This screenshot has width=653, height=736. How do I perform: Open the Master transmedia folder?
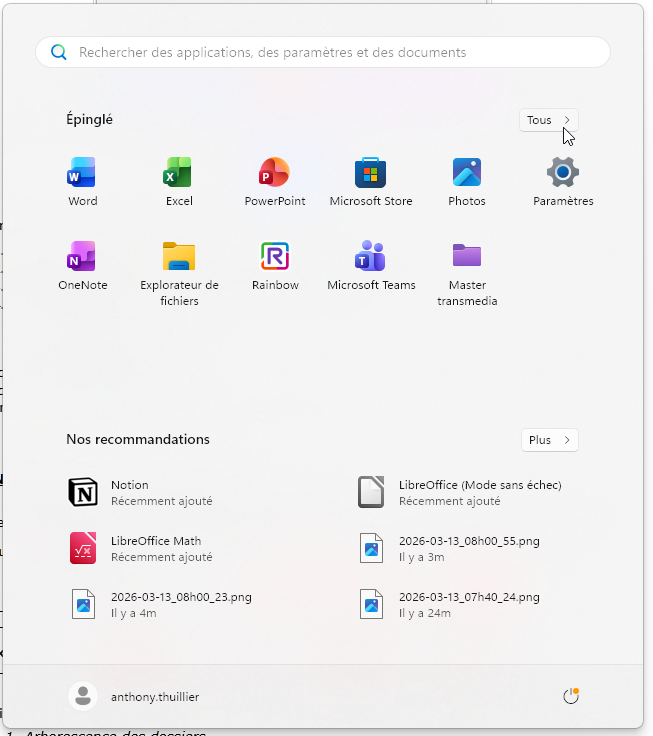pos(467,274)
